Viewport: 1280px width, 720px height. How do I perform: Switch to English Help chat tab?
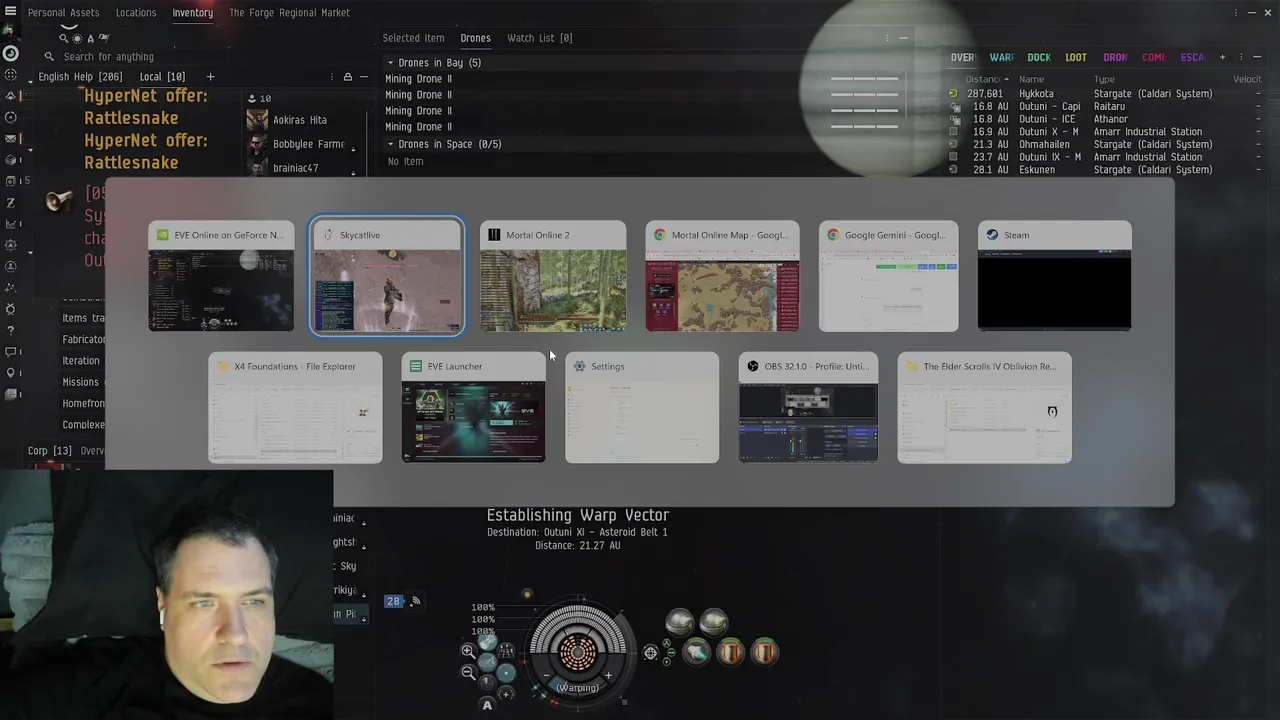80,77
